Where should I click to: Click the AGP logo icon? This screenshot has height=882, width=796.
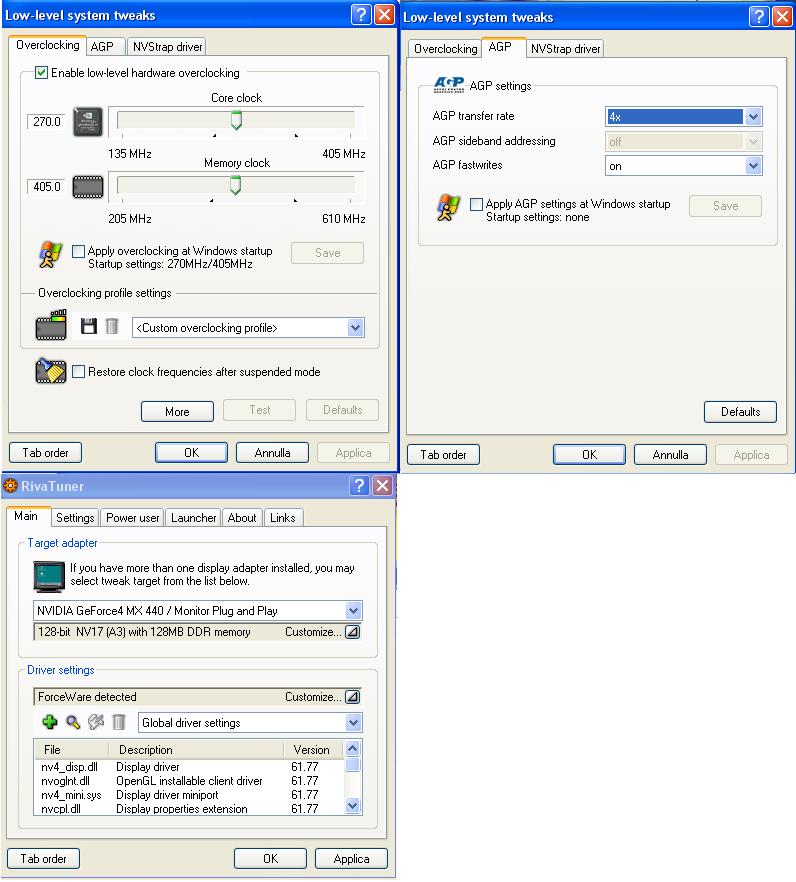tap(449, 84)
